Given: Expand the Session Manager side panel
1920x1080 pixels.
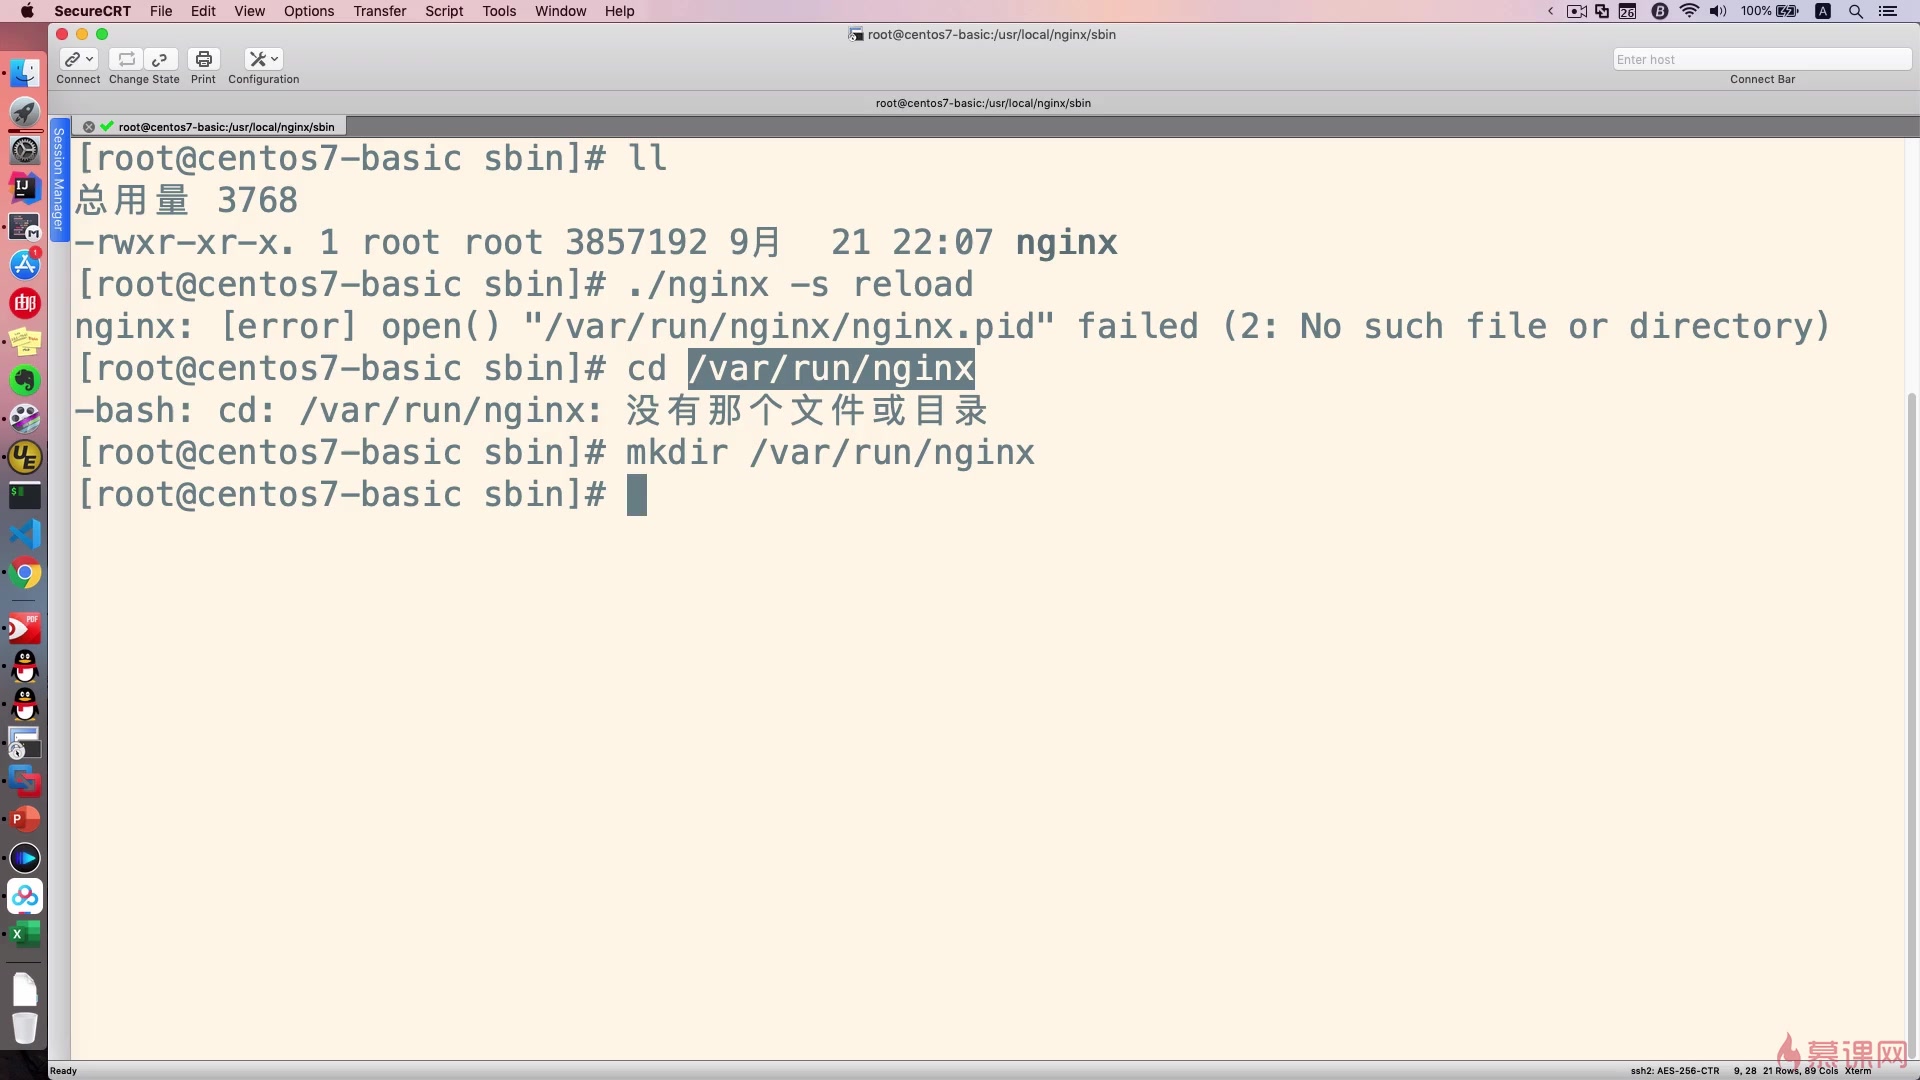Looking at the screenshot, I should click(x=59, y=180).
